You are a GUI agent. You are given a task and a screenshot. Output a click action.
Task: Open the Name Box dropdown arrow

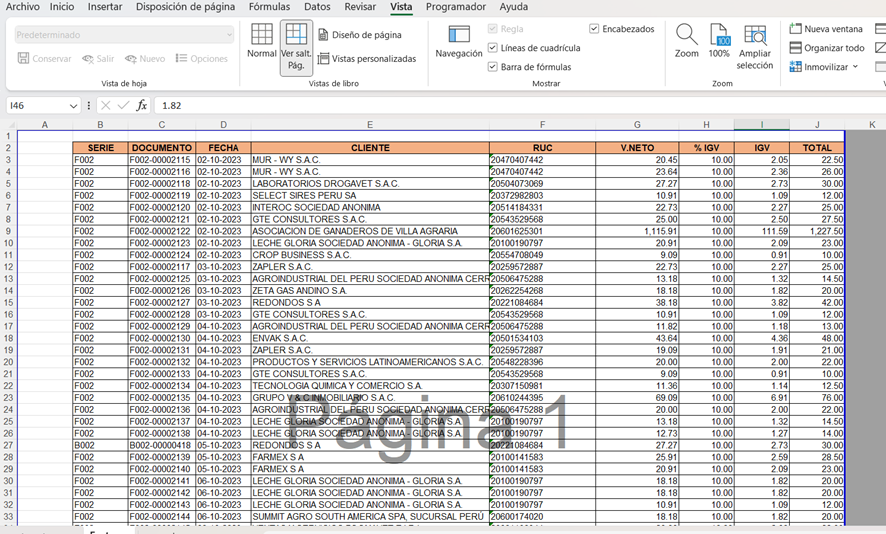73,106
